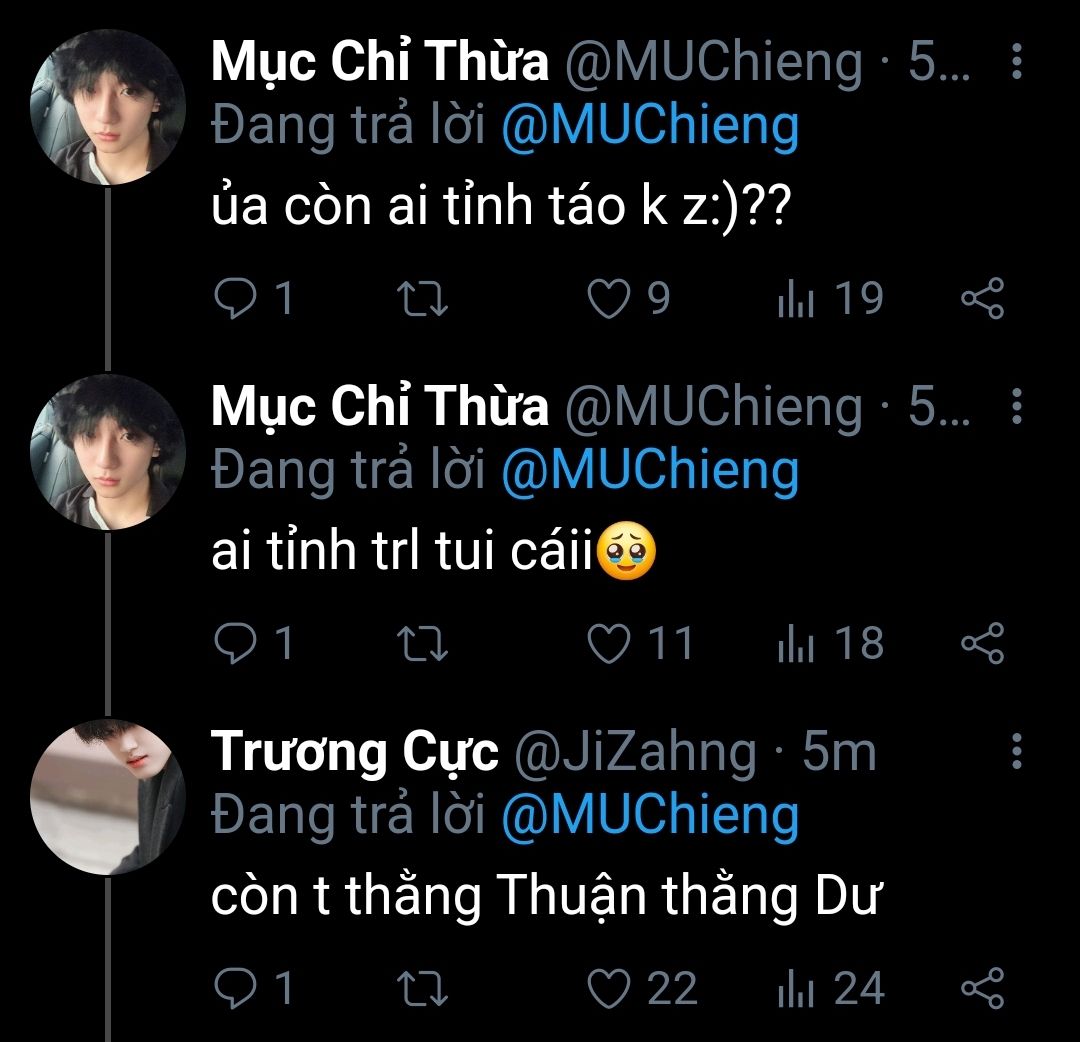
Task: Open more options menu on second tweet
Action: [x=1016, y=407]
